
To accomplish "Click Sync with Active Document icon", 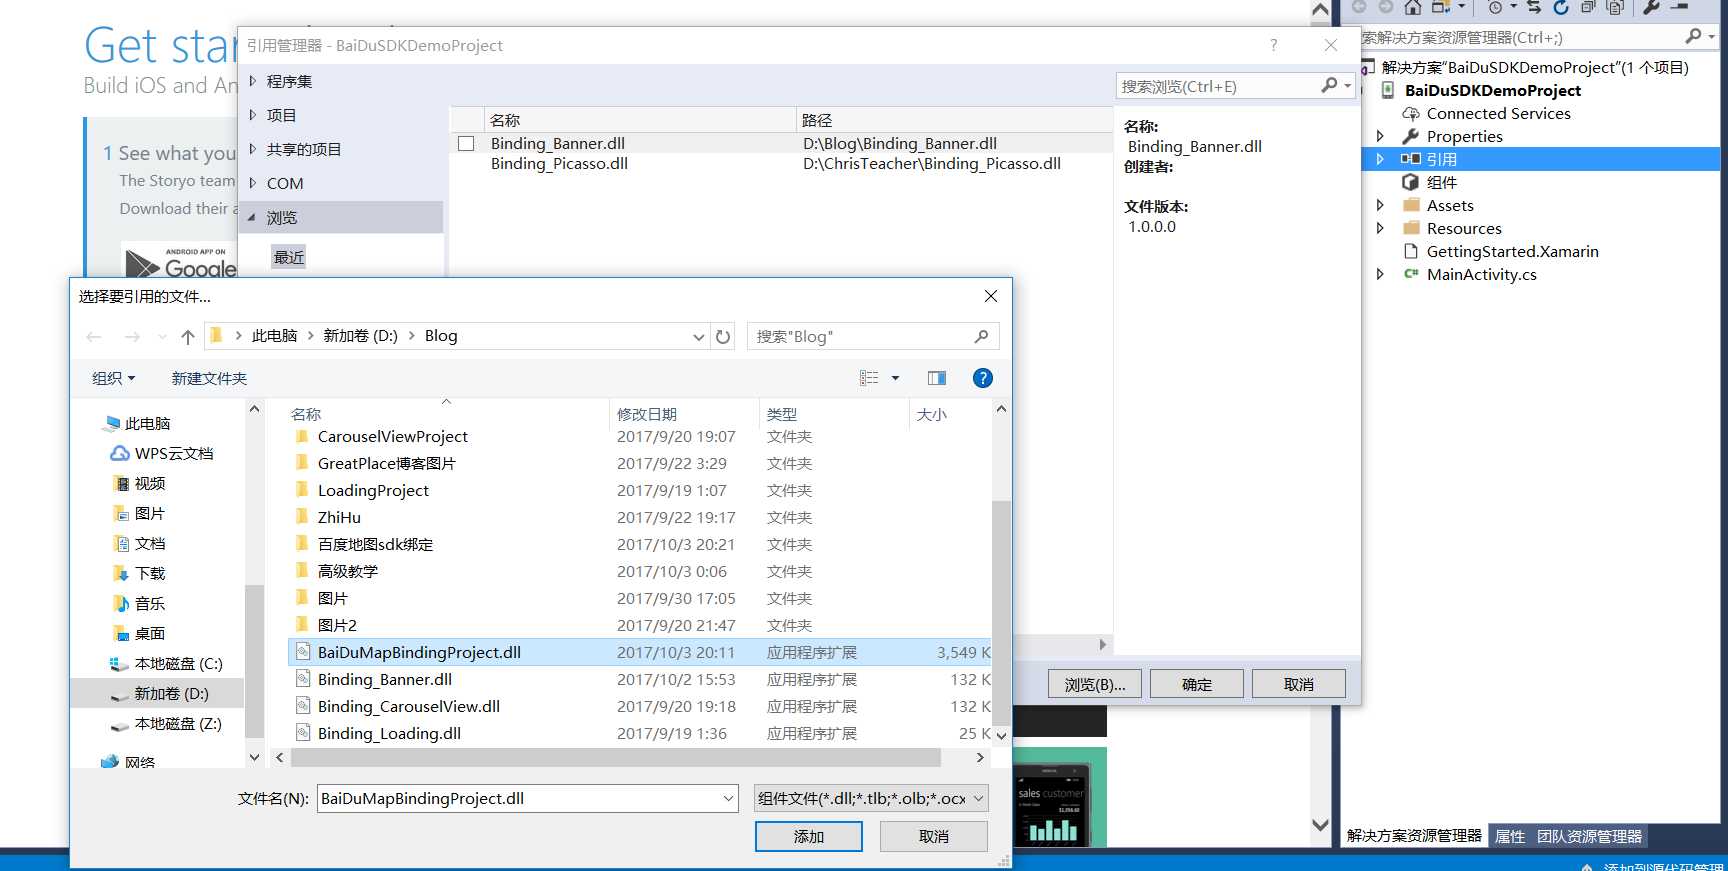I will (x=1534, y=7).
